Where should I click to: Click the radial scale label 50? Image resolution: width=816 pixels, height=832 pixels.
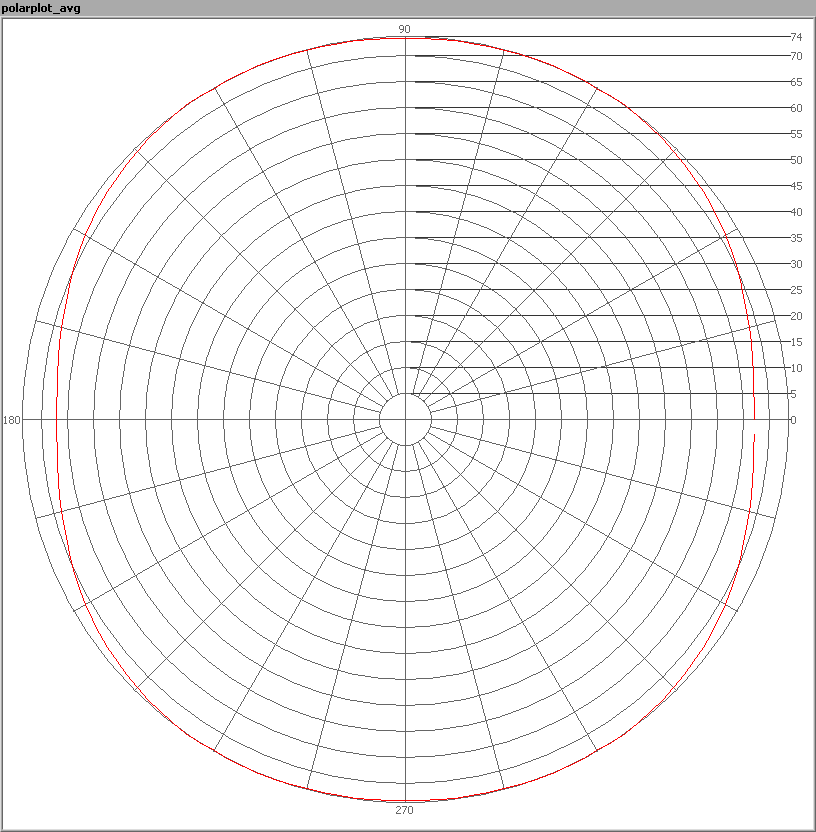[796, 160]
